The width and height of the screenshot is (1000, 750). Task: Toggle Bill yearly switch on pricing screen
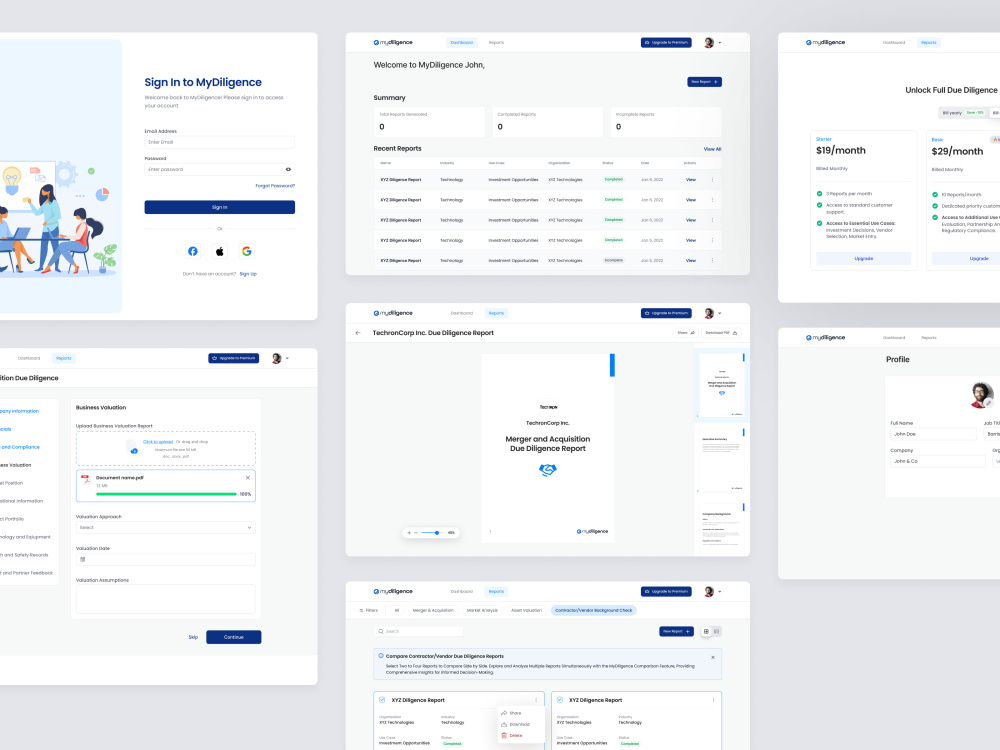coord(962,113)
